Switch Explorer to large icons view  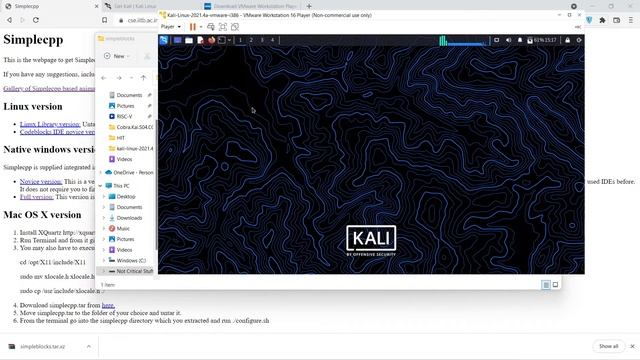click(556, 285)
